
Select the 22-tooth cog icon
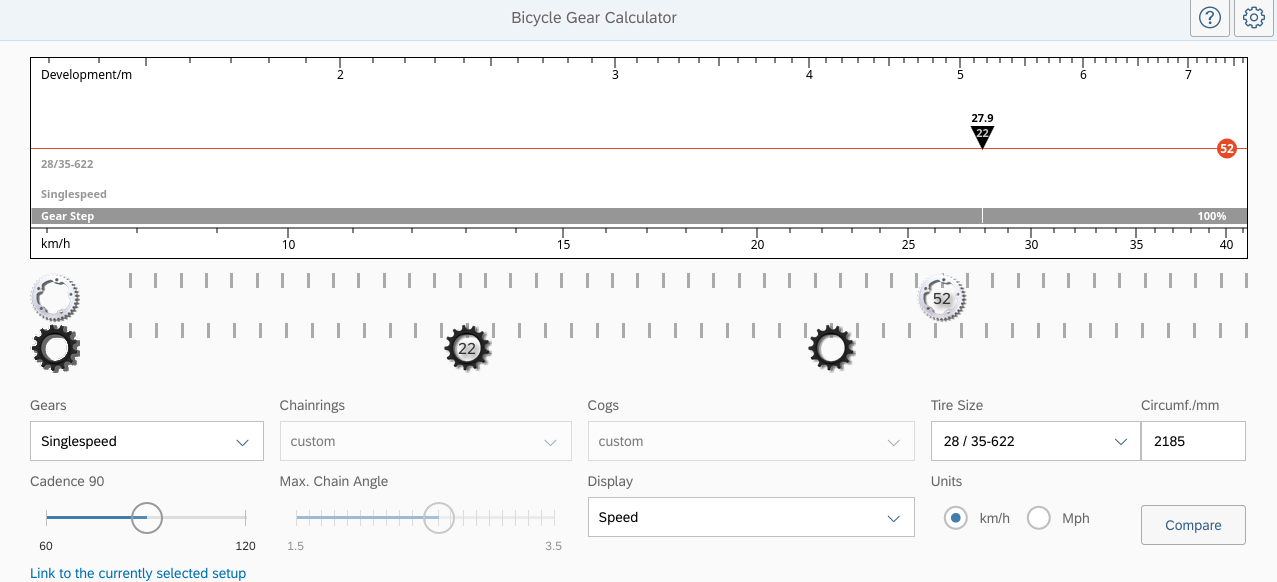(x=467, y=348)
